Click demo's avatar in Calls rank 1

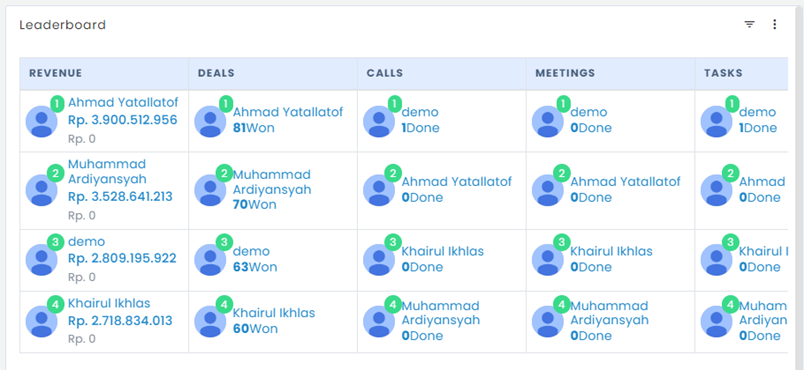click(x=379, y=121)
